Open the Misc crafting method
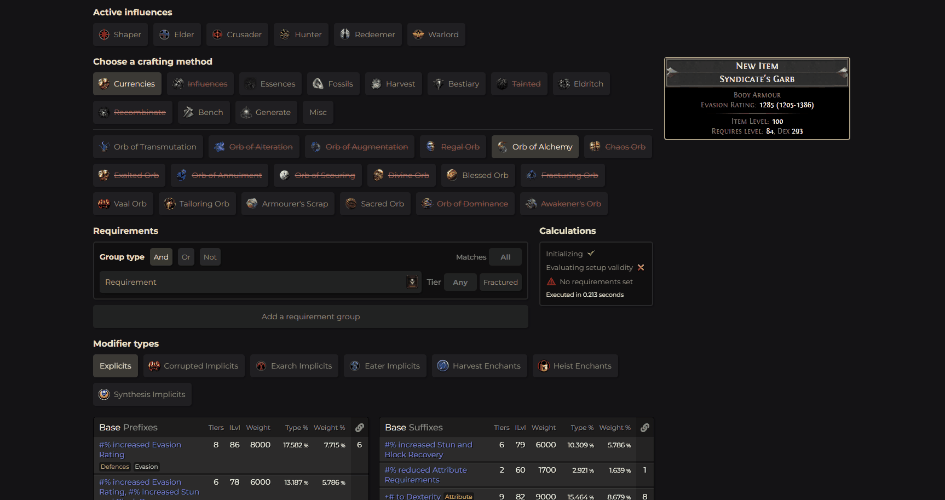 pyautogui.click(x=318, y=112)
